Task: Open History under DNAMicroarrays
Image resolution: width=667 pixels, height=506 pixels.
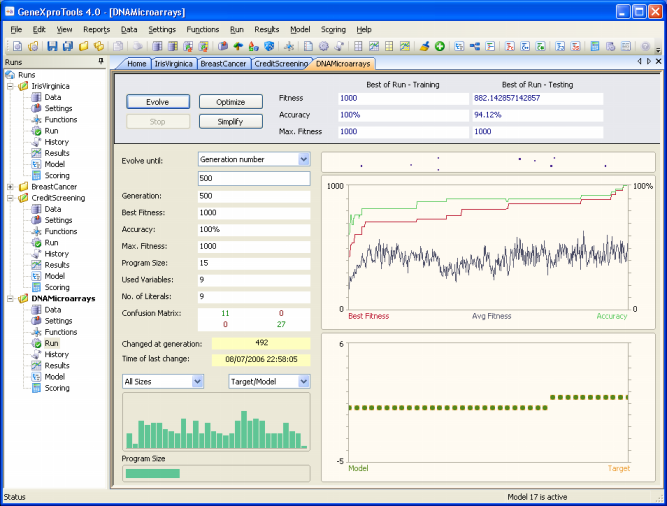Action: pos(56,355)
